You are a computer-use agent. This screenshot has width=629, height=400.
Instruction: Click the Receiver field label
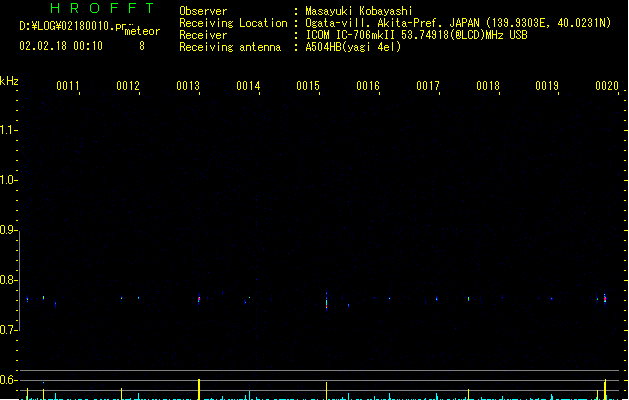(203, 35)
